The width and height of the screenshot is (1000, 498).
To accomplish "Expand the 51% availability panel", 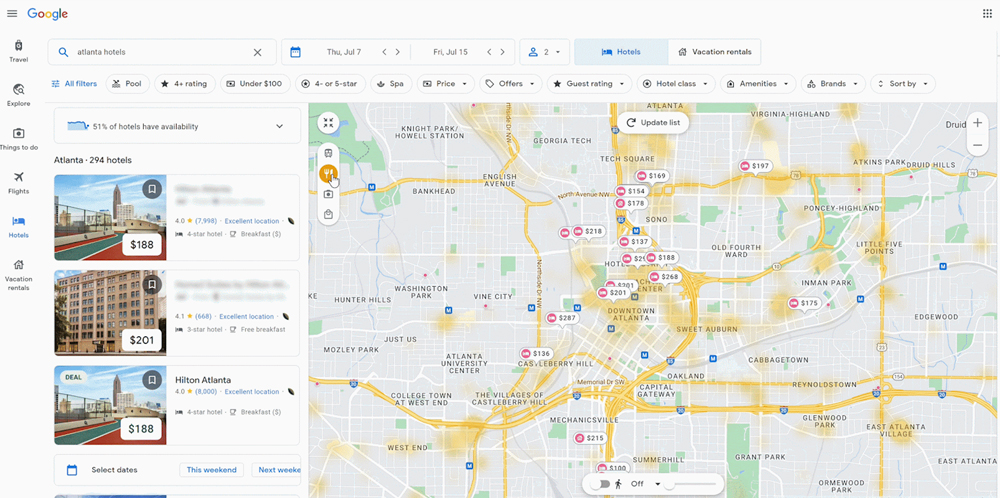I will [x=279, y=127].
